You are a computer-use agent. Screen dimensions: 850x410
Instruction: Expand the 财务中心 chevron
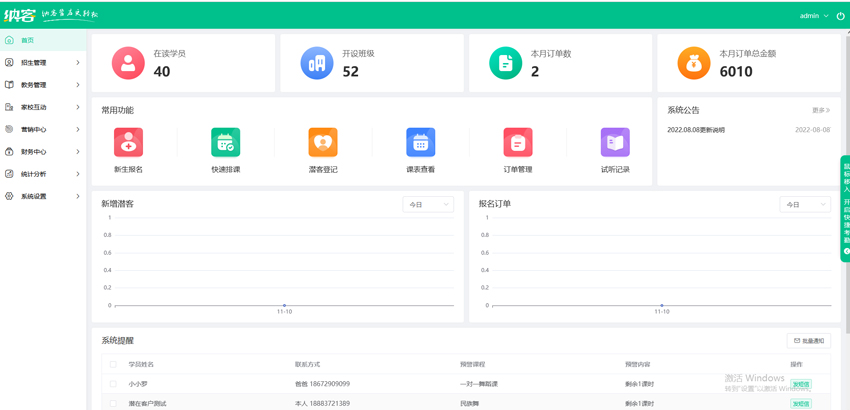78,151
